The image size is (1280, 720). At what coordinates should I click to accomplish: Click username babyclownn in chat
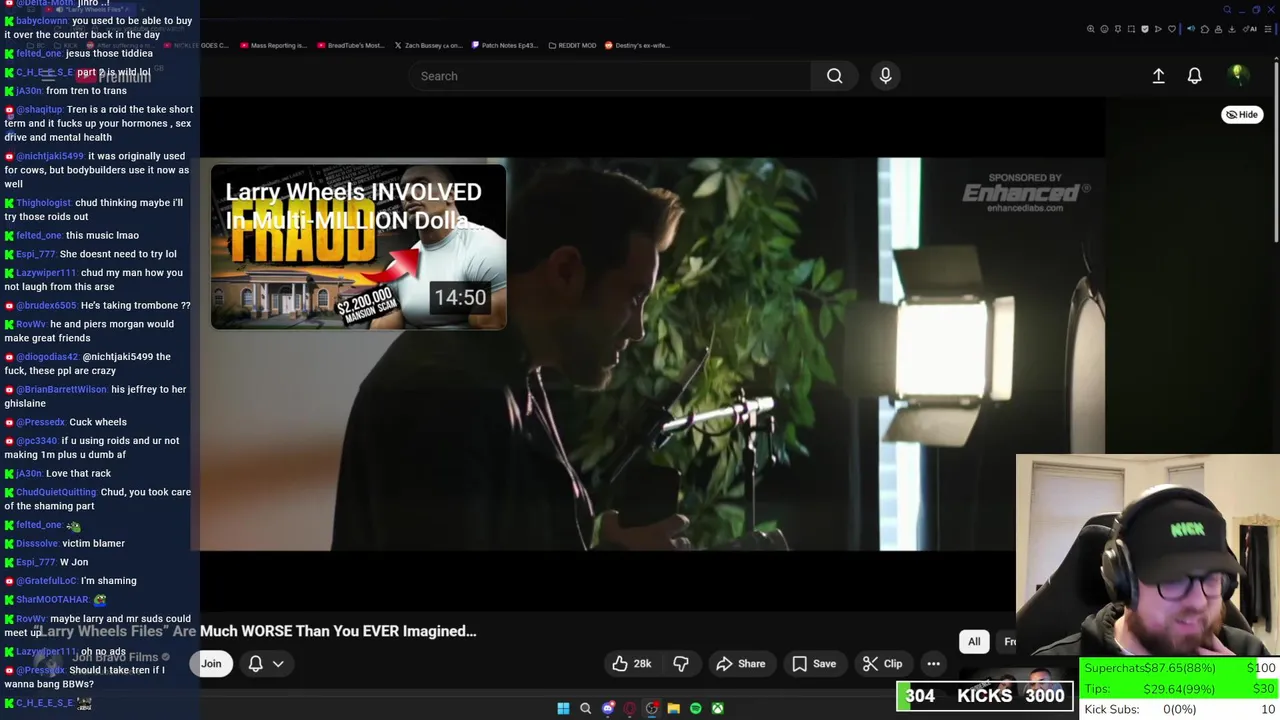[x=42, y=21]
